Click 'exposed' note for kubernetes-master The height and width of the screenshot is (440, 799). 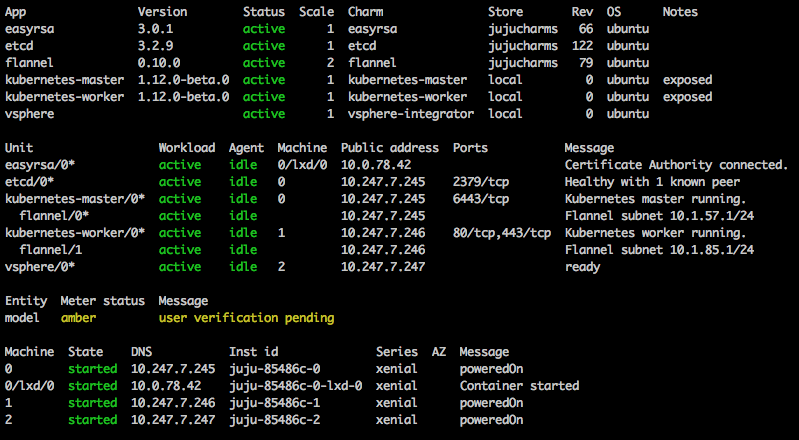[687, 80]
